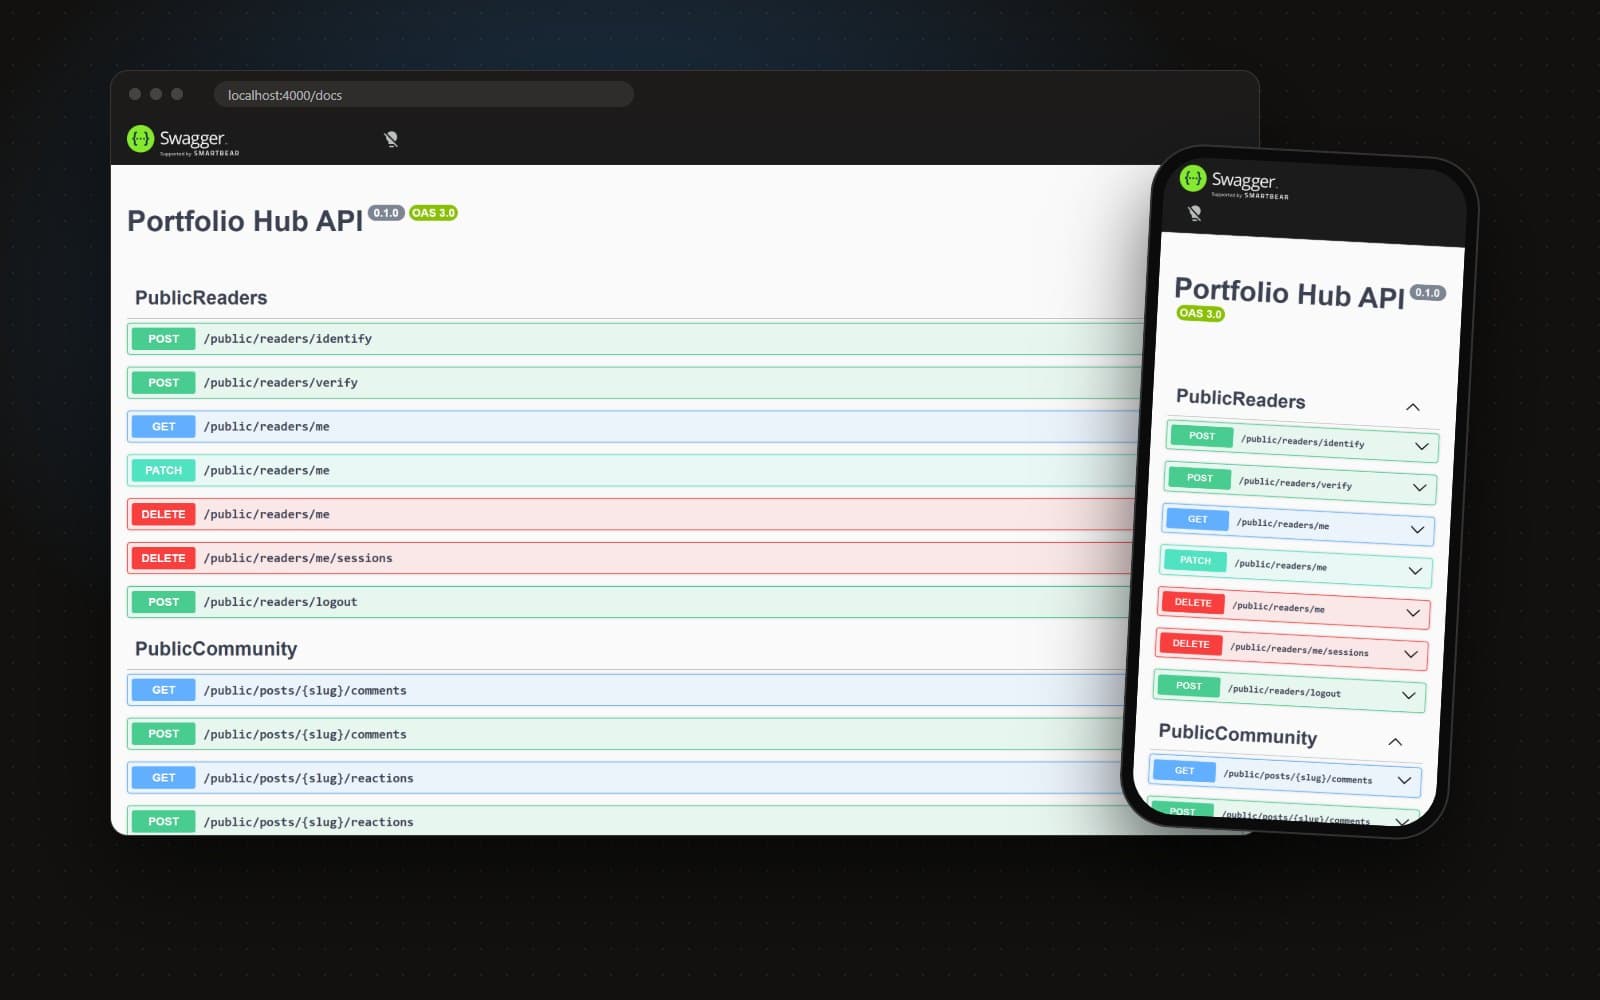
Task: Click the PublicCommunity heading text on the phone
Action: [x=1237, y=735]
